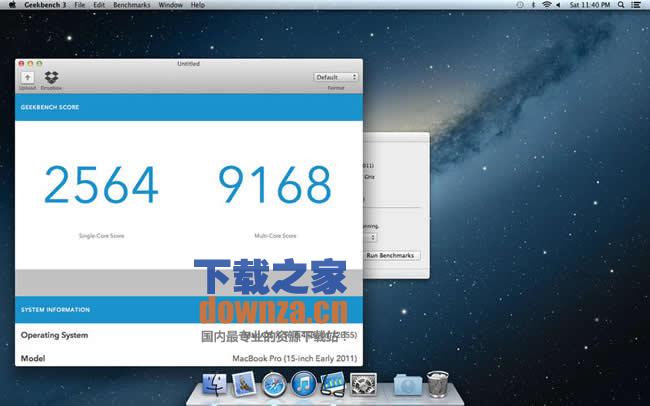The width and height of the screenshot is (650, 406).
Task: Click the Model row label
Action: pos(33,358)
